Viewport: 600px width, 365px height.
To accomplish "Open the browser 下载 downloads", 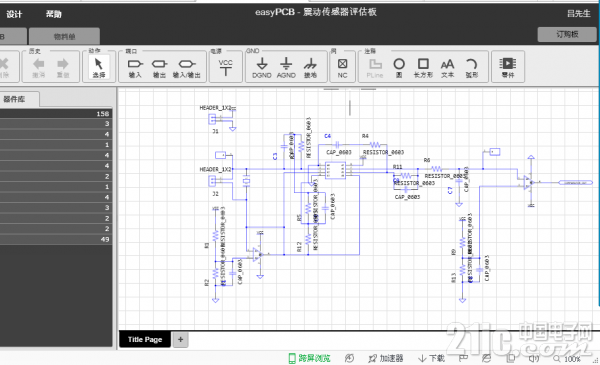I will tap(431, 358).
